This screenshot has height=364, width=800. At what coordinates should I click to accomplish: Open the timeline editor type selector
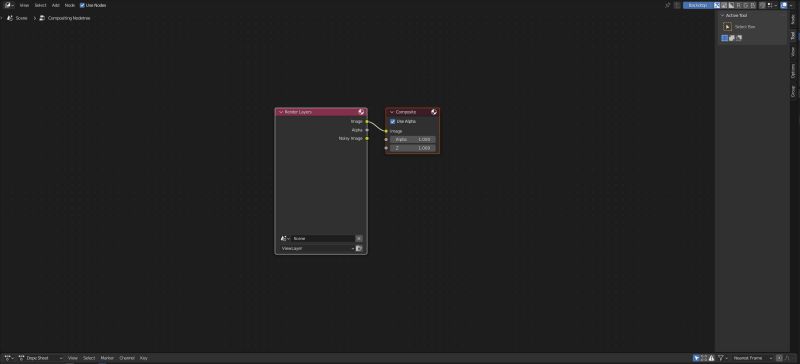[9, 358]
